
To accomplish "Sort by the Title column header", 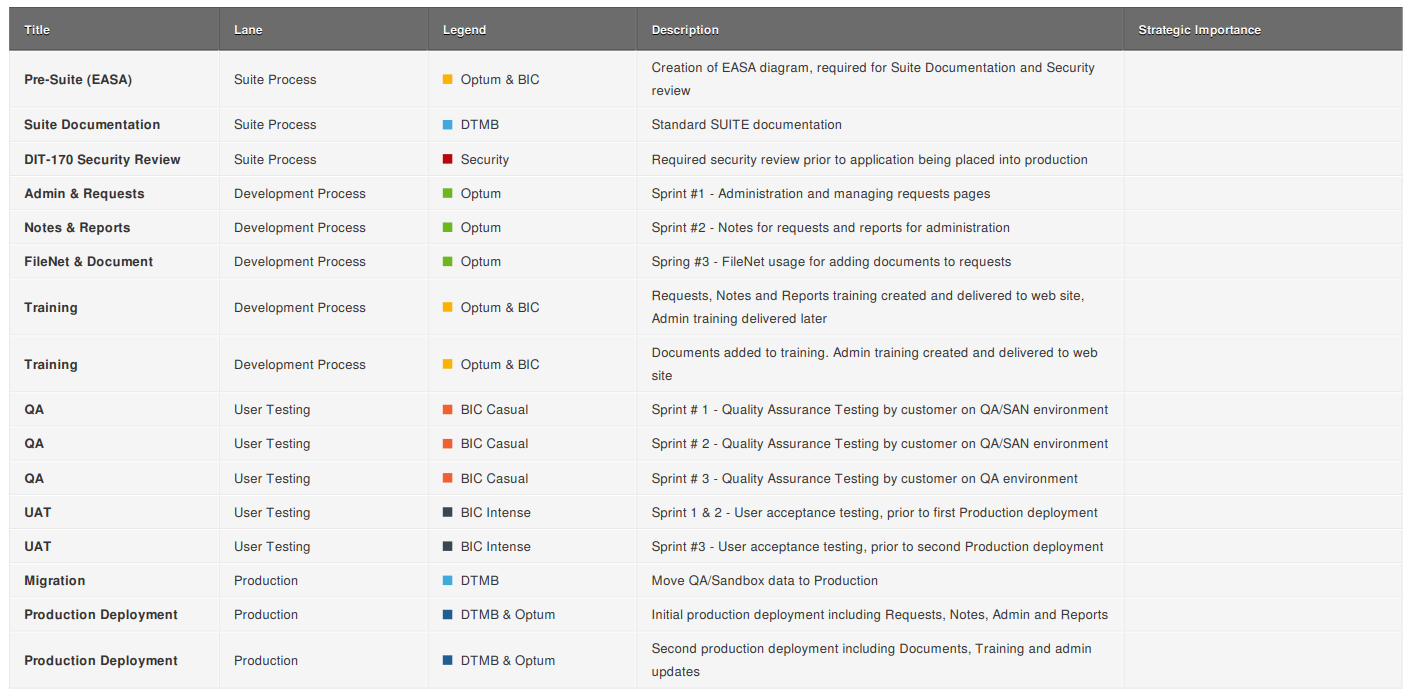I will [x=114, y=30].
